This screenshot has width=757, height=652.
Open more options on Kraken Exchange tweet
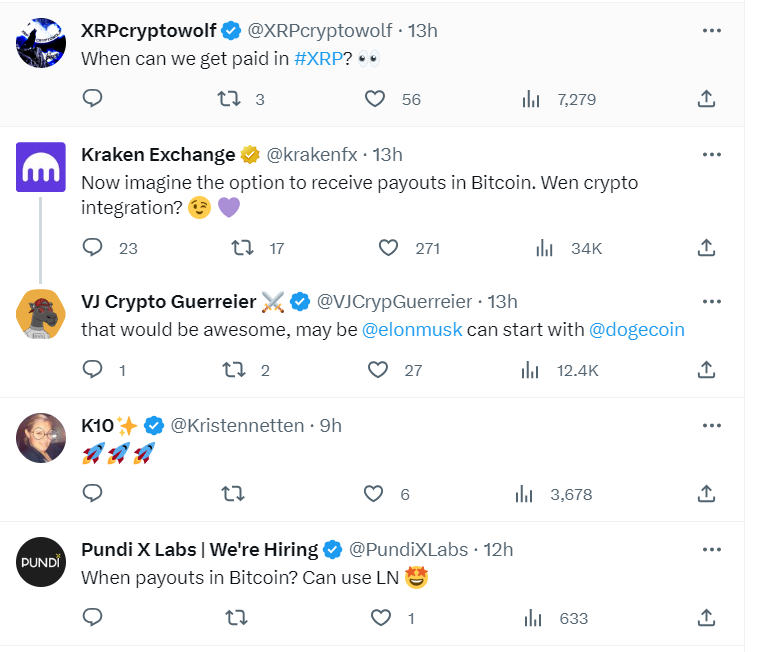(x=712, y=154)
